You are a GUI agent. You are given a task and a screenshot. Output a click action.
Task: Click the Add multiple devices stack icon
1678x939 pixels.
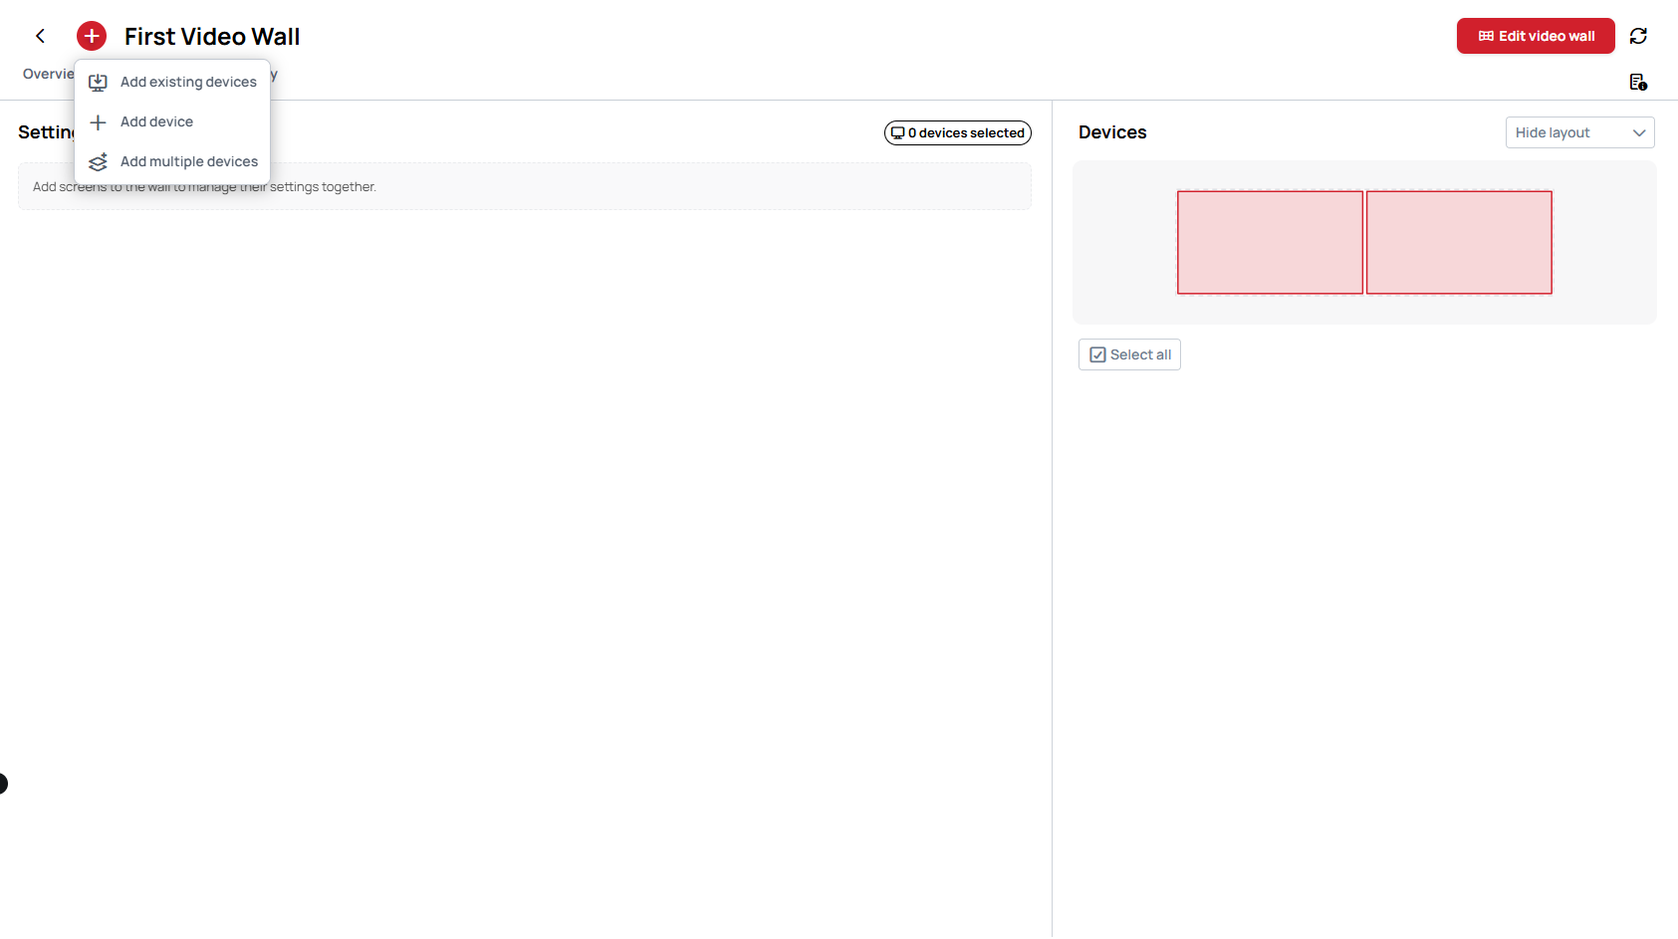pyautogui.click(x=98, y=162)
